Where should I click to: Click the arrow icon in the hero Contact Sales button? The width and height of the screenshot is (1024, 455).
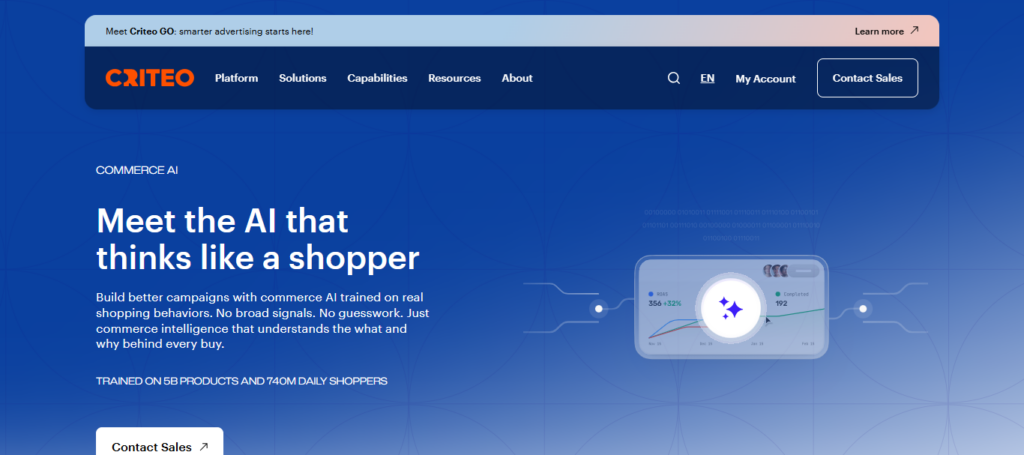point(204,447)
